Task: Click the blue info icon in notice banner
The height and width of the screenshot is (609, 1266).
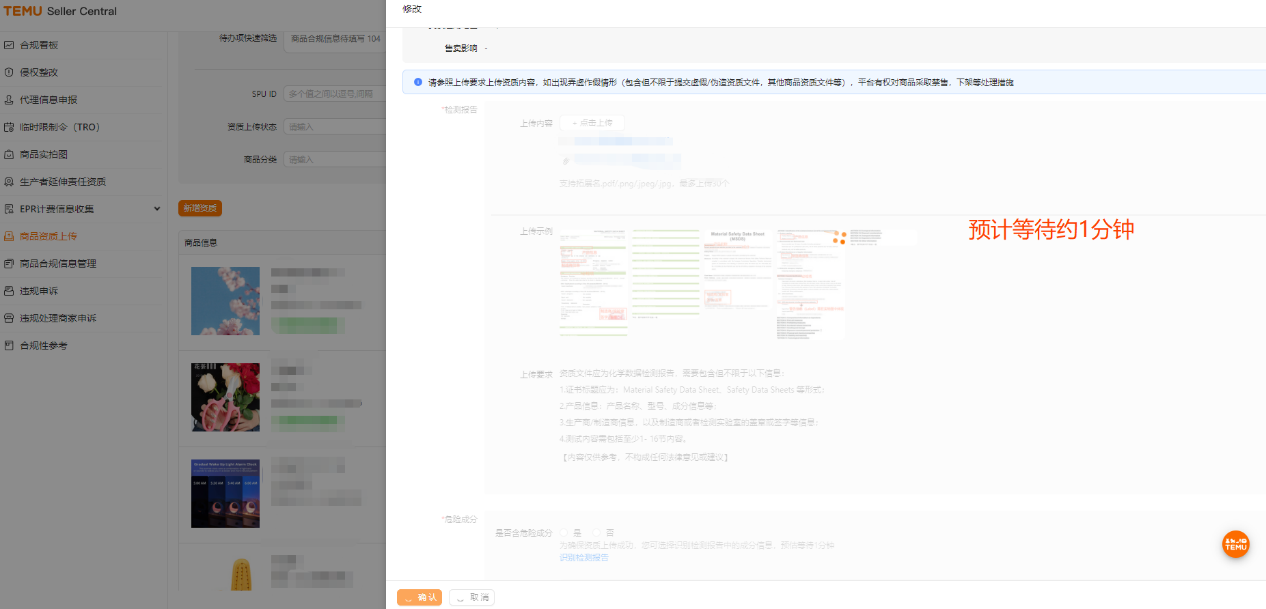Action: pyautogui.click(x=417, y=82)
